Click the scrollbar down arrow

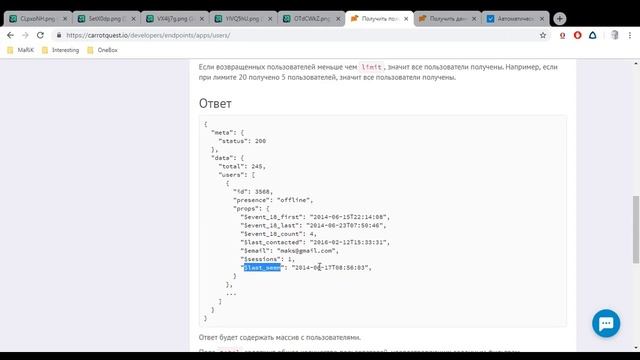click(636, 348)
